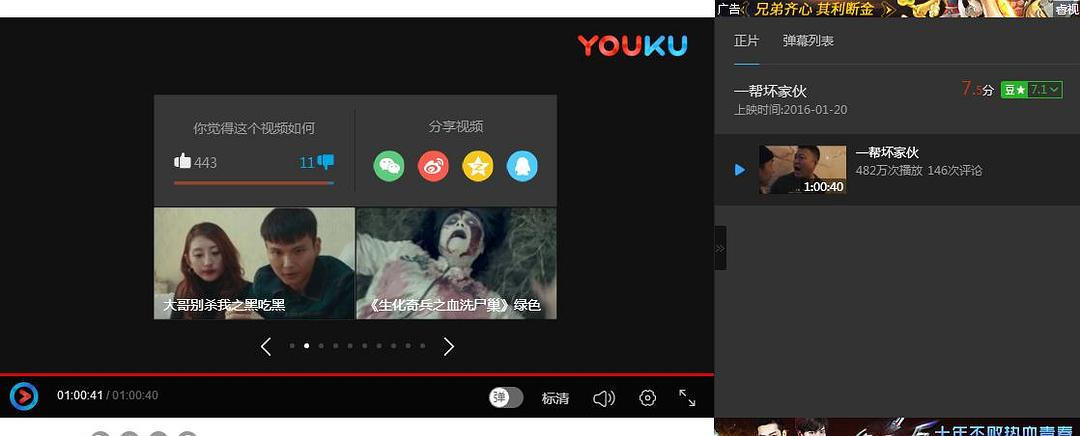
Task: Open the 标清 video quality selector
Action: click(x=555, y=398)
